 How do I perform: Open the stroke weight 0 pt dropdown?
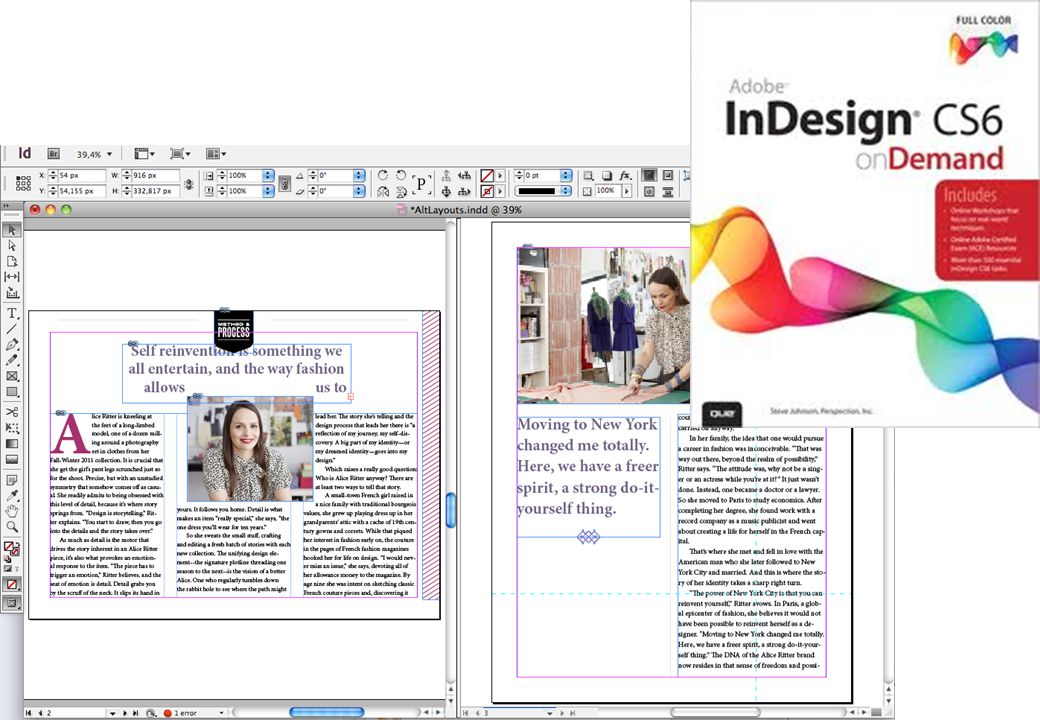(x=566, y=176)
